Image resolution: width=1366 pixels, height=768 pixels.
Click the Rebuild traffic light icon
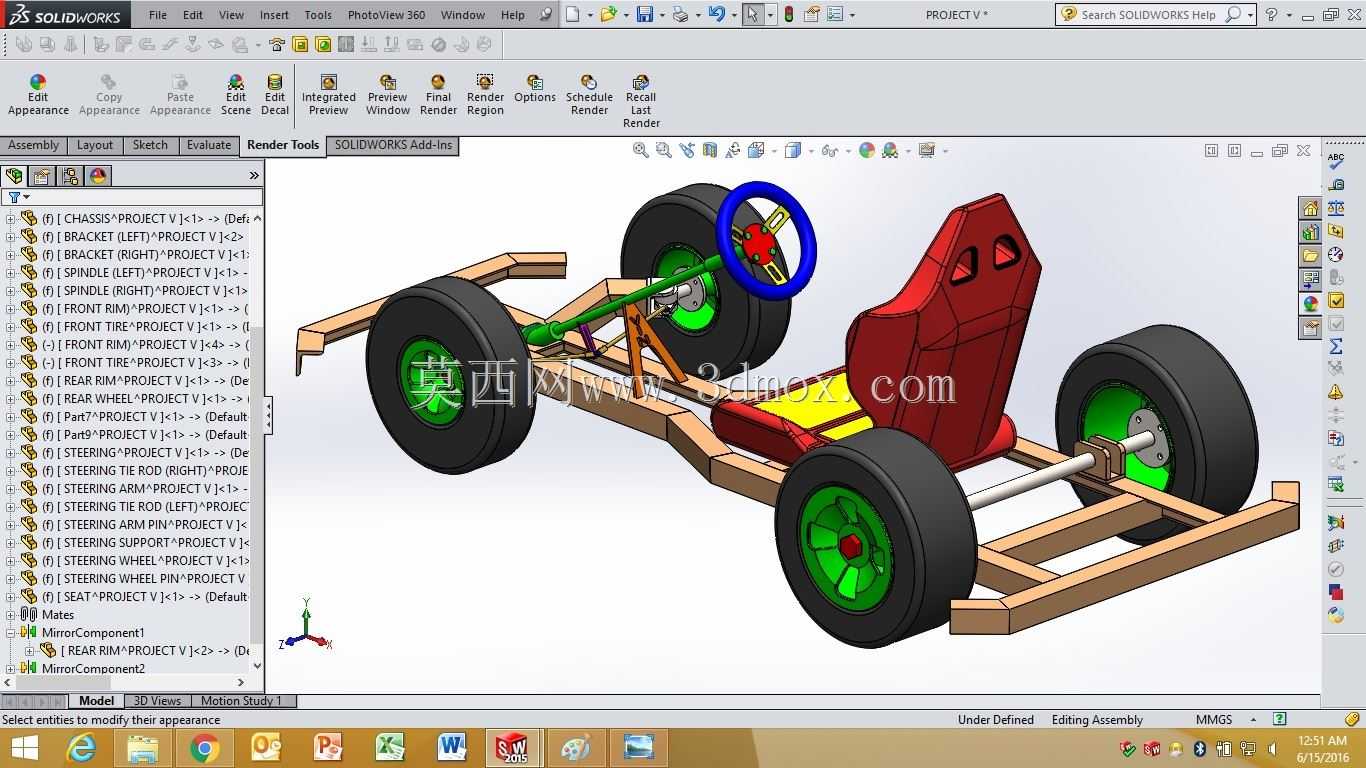click(789, 14)
